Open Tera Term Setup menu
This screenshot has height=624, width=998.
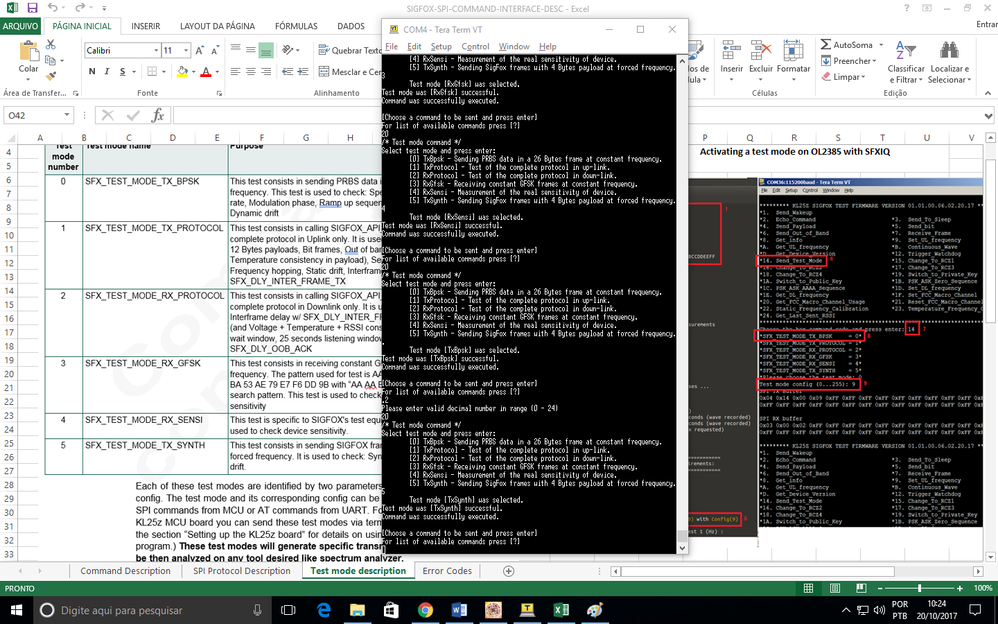coord(441,46)
